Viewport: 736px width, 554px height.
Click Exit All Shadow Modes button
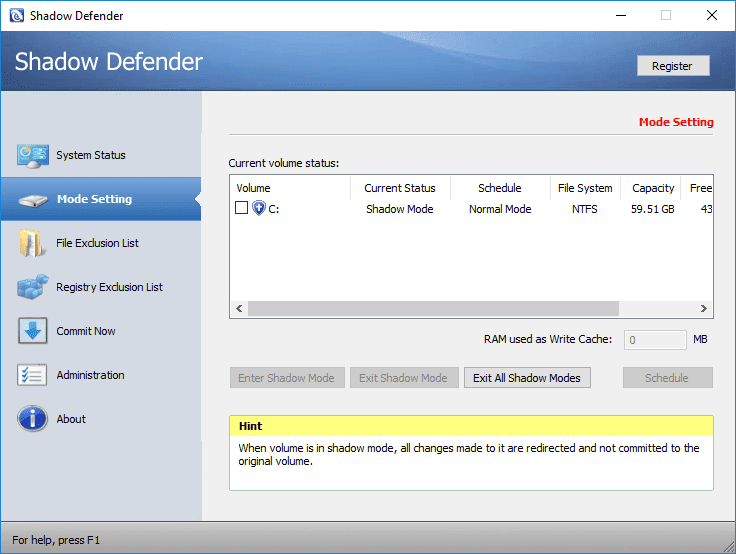(x=527, y=378)
